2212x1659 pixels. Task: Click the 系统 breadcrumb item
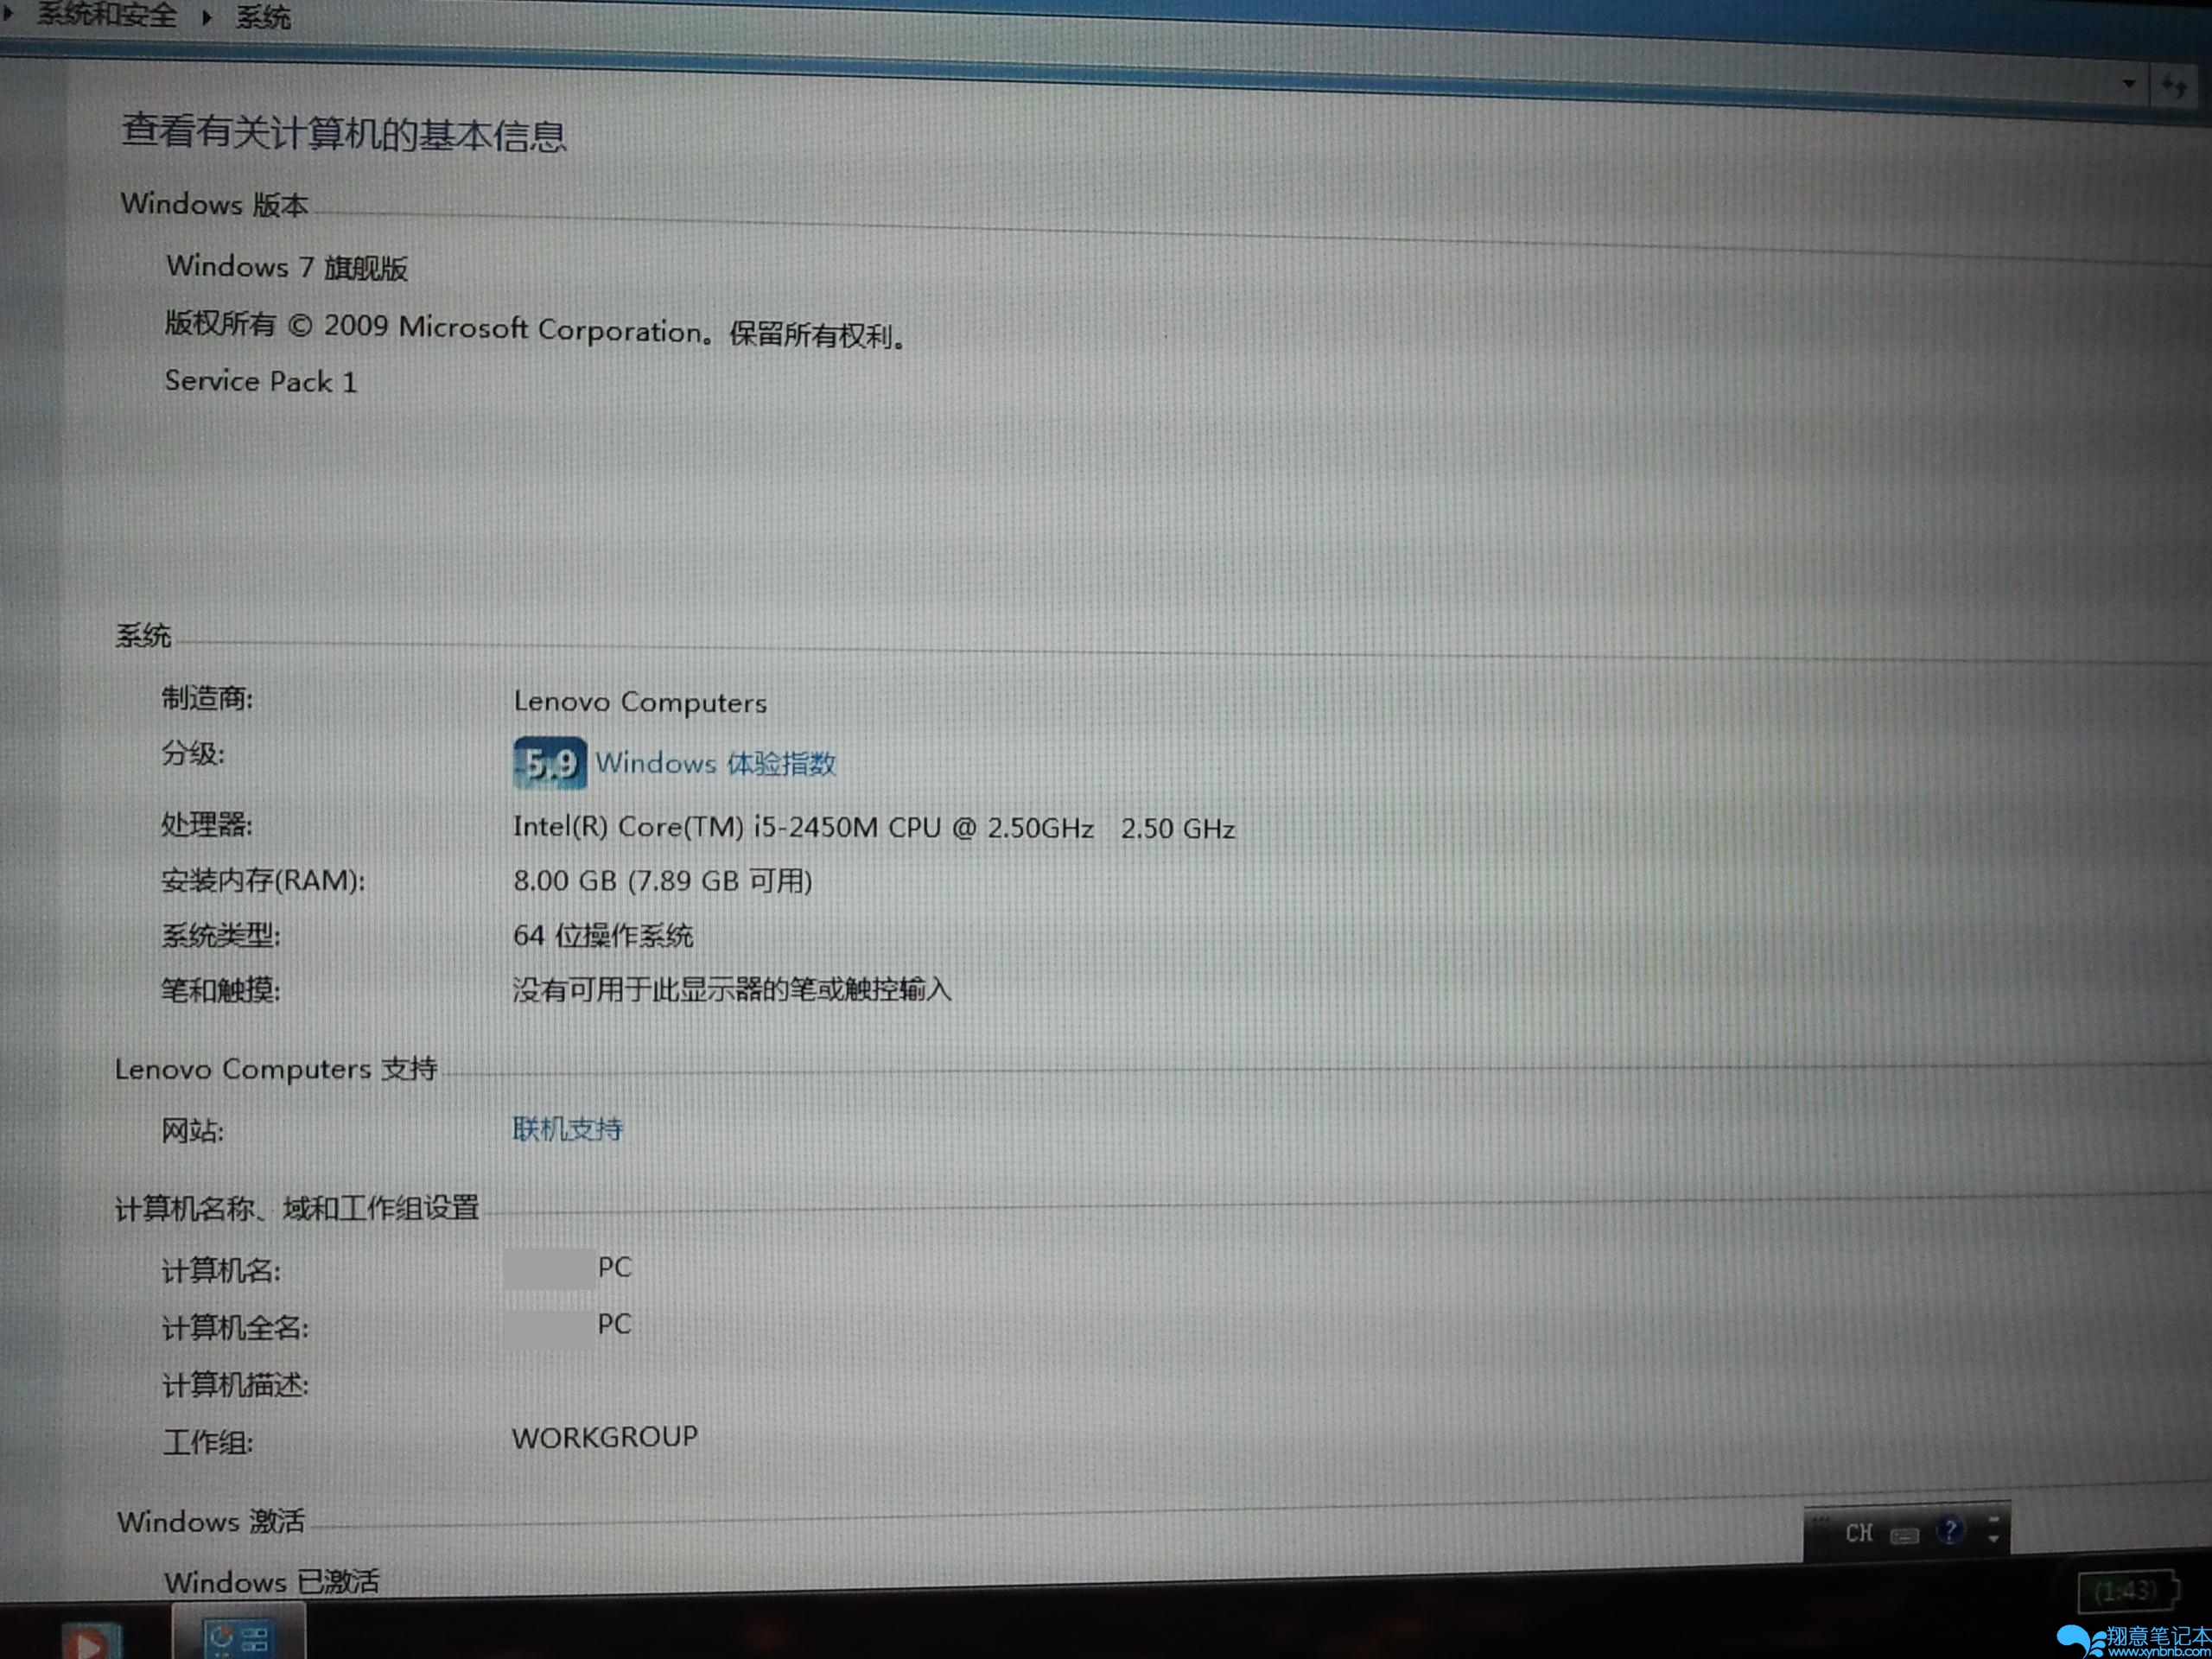click(x=263, y=17)
